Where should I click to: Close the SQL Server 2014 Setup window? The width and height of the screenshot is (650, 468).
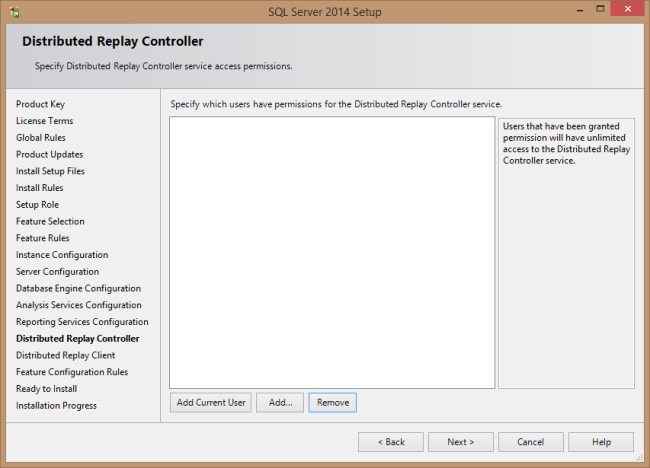624,10
